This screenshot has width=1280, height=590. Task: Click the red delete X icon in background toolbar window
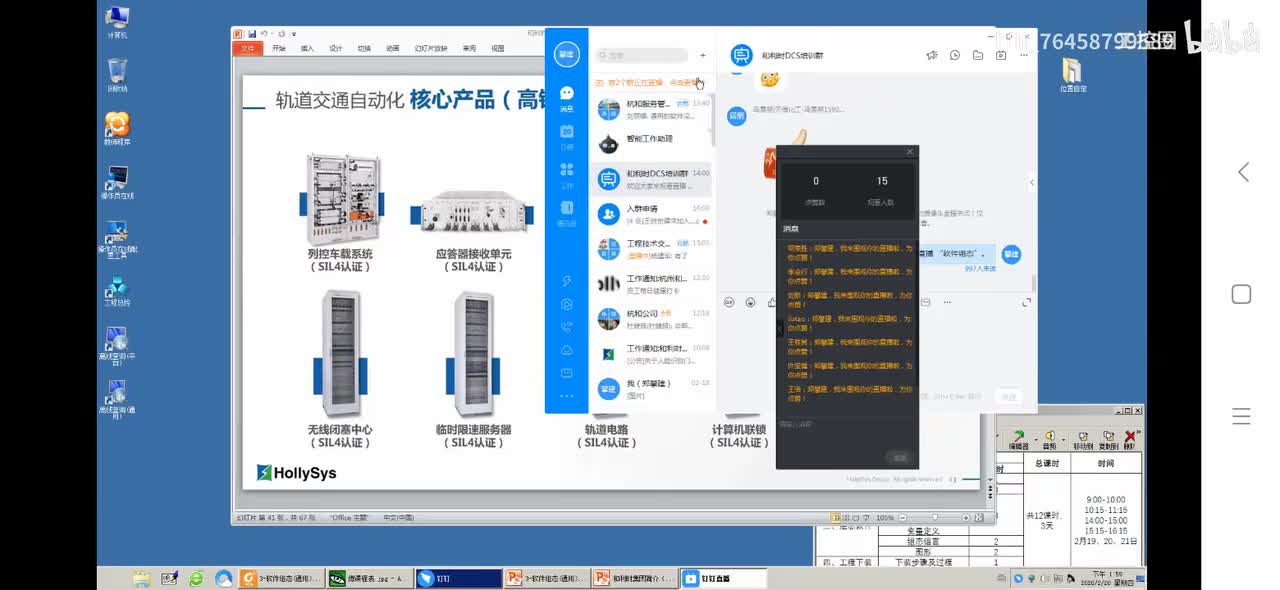click(x=1130, y=440)
